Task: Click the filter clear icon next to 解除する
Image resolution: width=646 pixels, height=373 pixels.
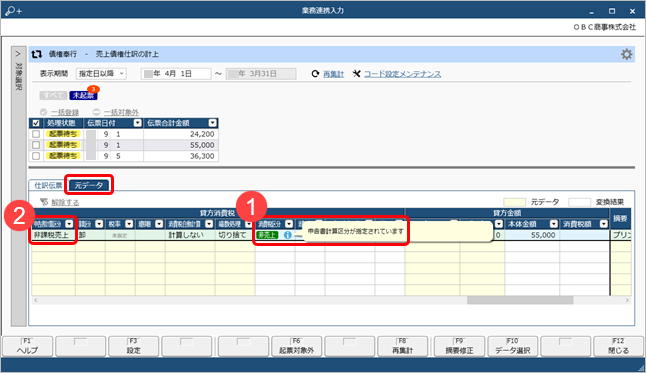Action: click(44, 202)
